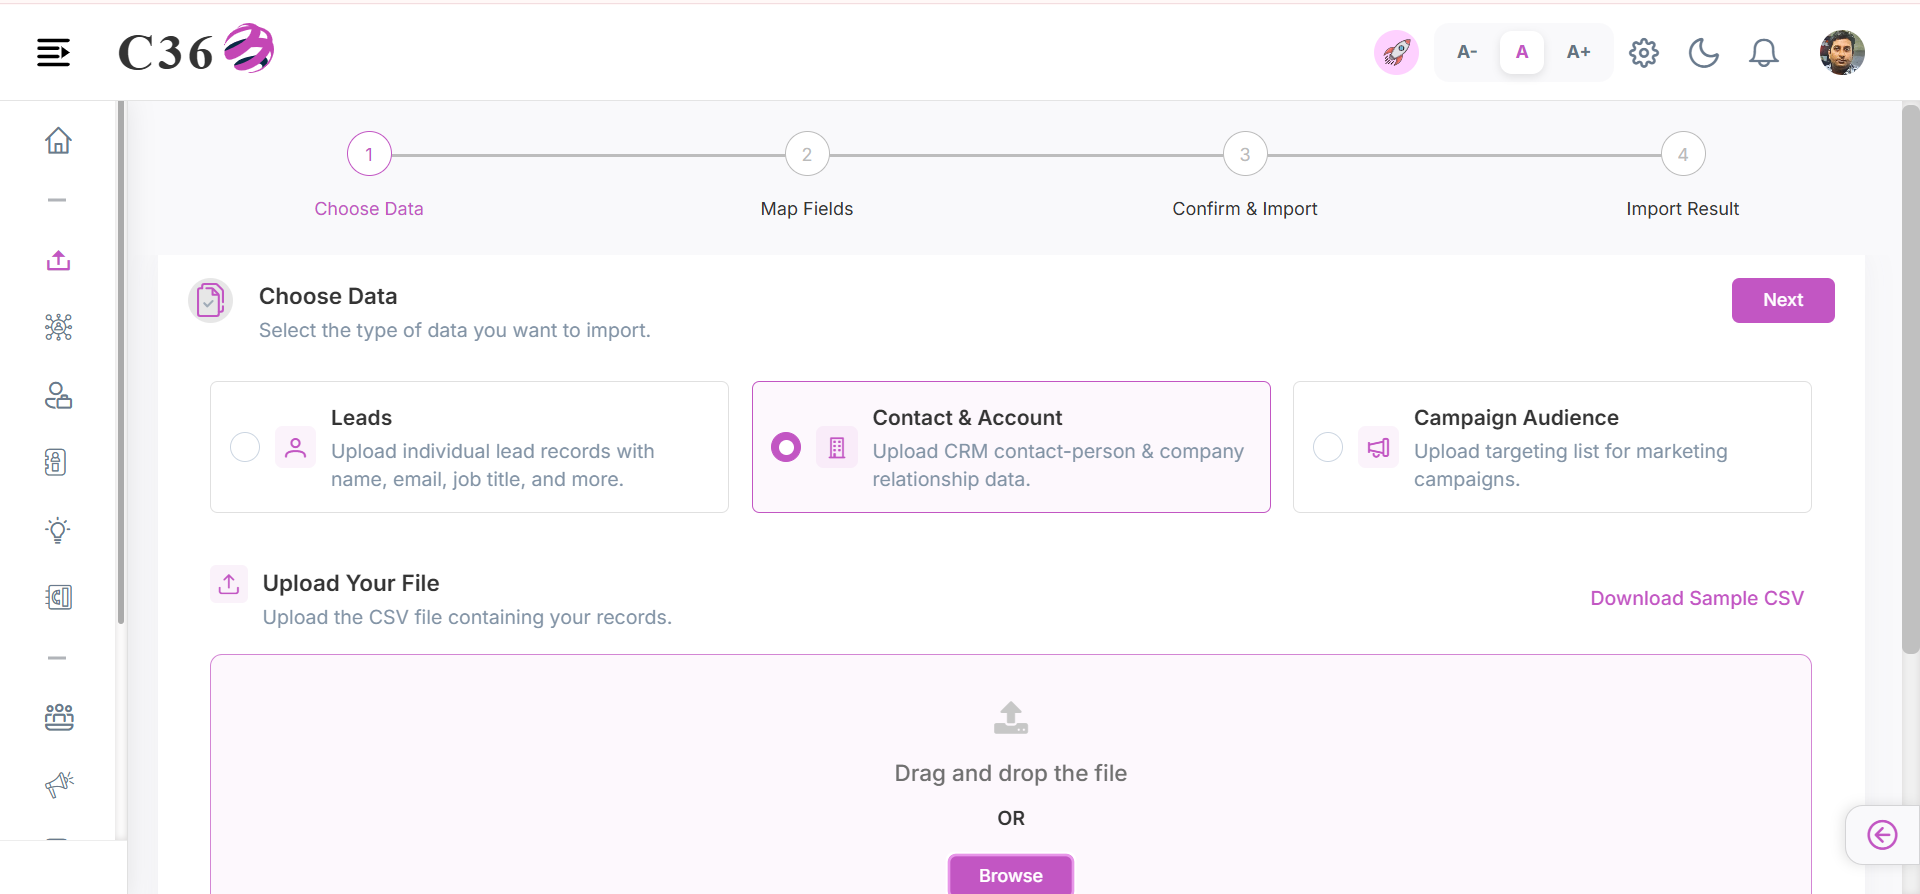
Task: Open the notebook ledger sidebar icon
Action: [x=59, y=597]
